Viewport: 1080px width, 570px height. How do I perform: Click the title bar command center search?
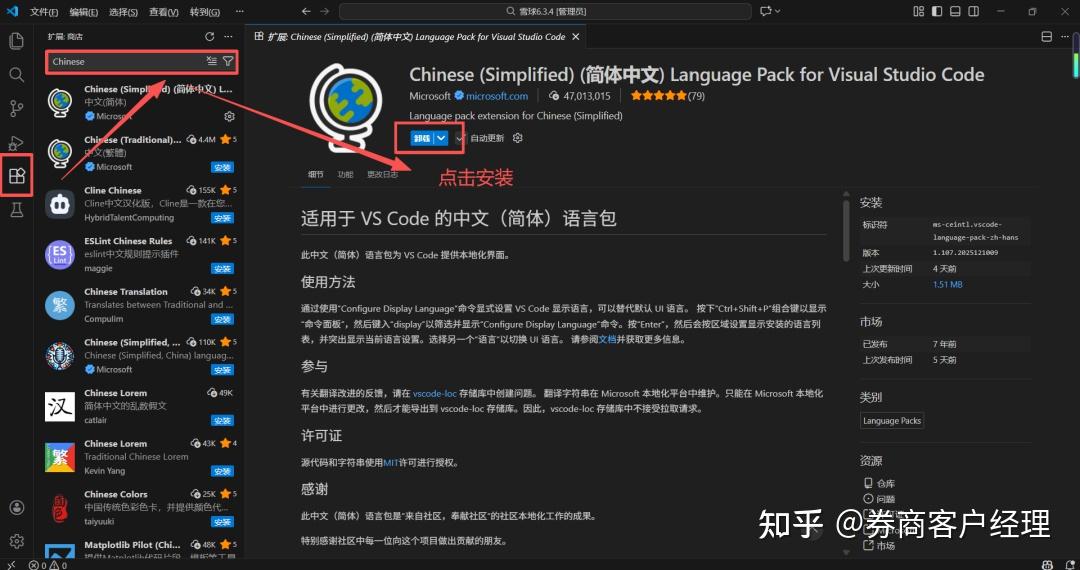(x=545, y=12)
